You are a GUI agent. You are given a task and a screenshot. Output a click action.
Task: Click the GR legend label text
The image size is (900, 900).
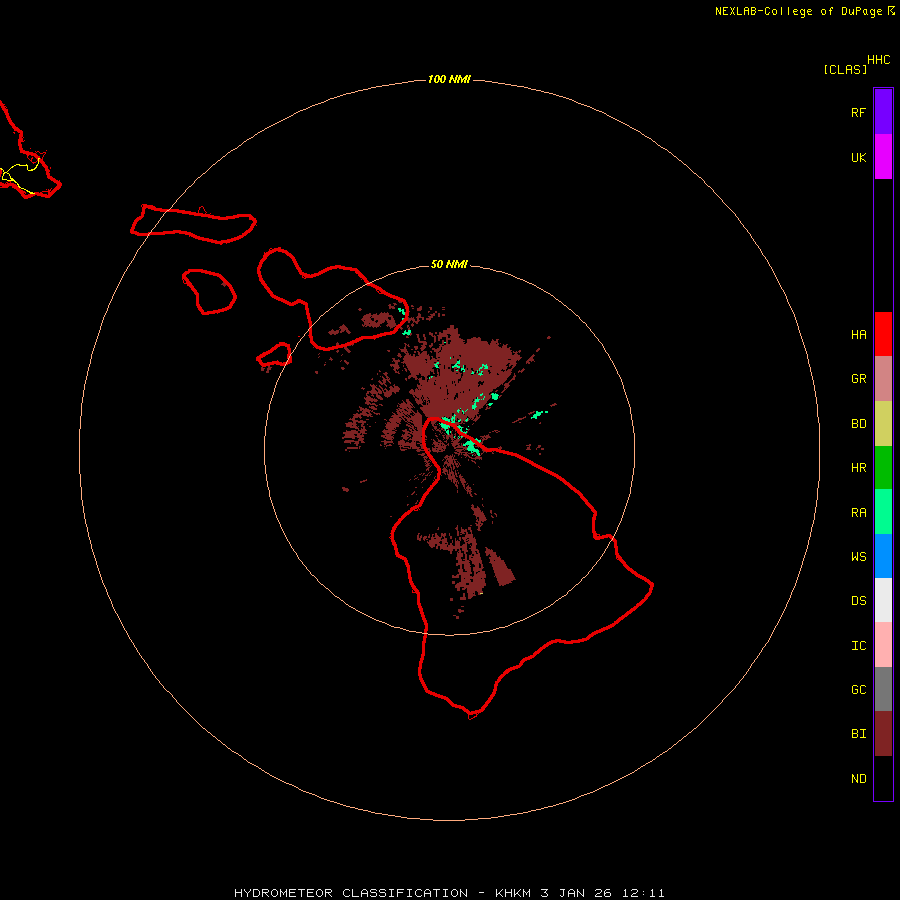click(858, 379)
